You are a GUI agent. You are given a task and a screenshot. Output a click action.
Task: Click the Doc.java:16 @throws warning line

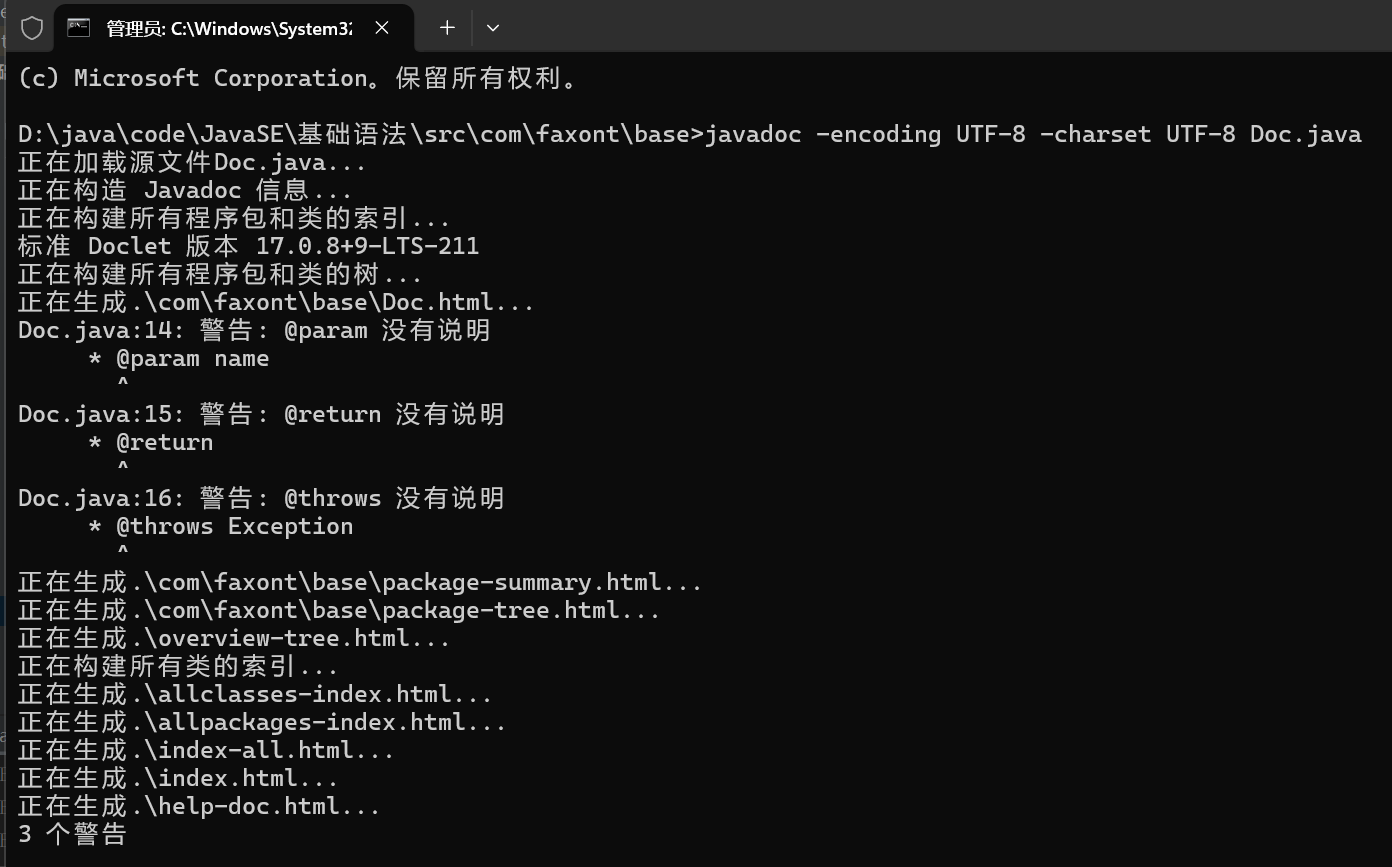click(x=261, y=498)
